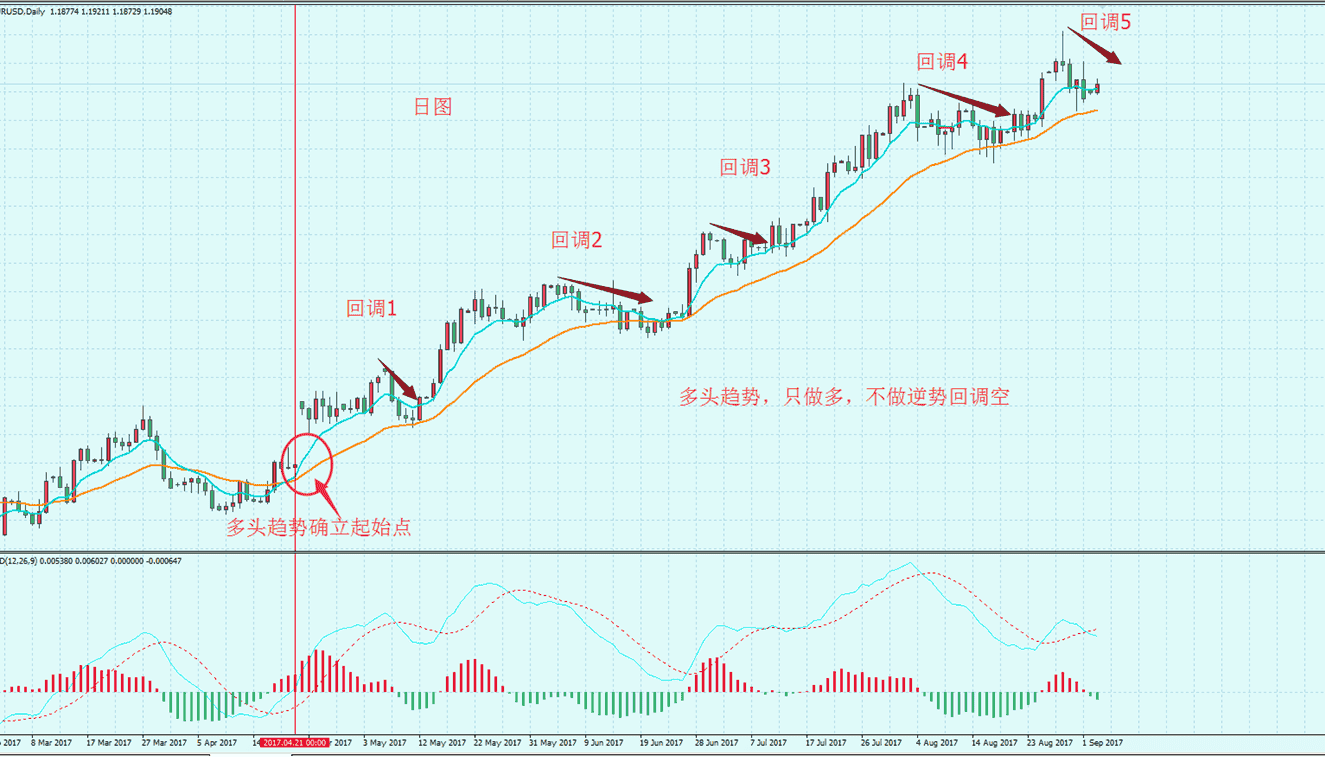Viewport: 1325px width, 757px height.
Task: Click the '26 Jul 2017' date label
Action: point(882,743)
